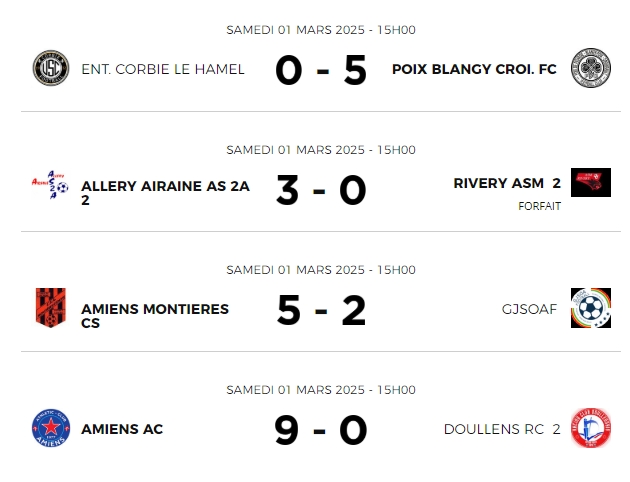Open the Amiens AC blue star logo
Image resolution: width=630 pixels, height=482 pixels.
(51, 428)
